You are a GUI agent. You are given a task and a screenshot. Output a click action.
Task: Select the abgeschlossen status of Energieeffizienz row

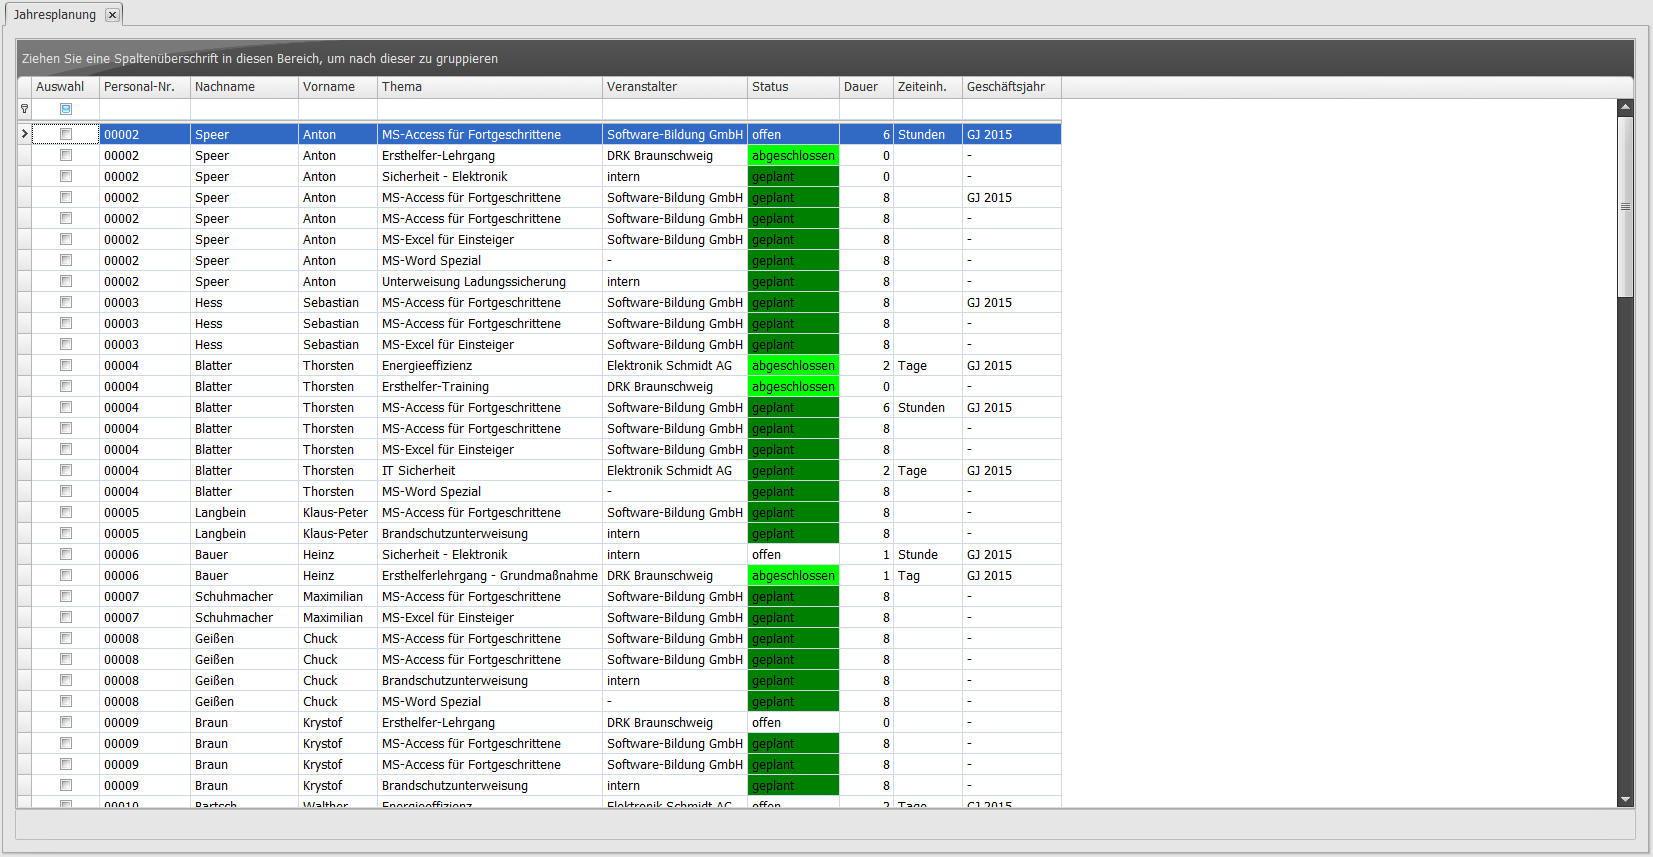coord(793,366)
